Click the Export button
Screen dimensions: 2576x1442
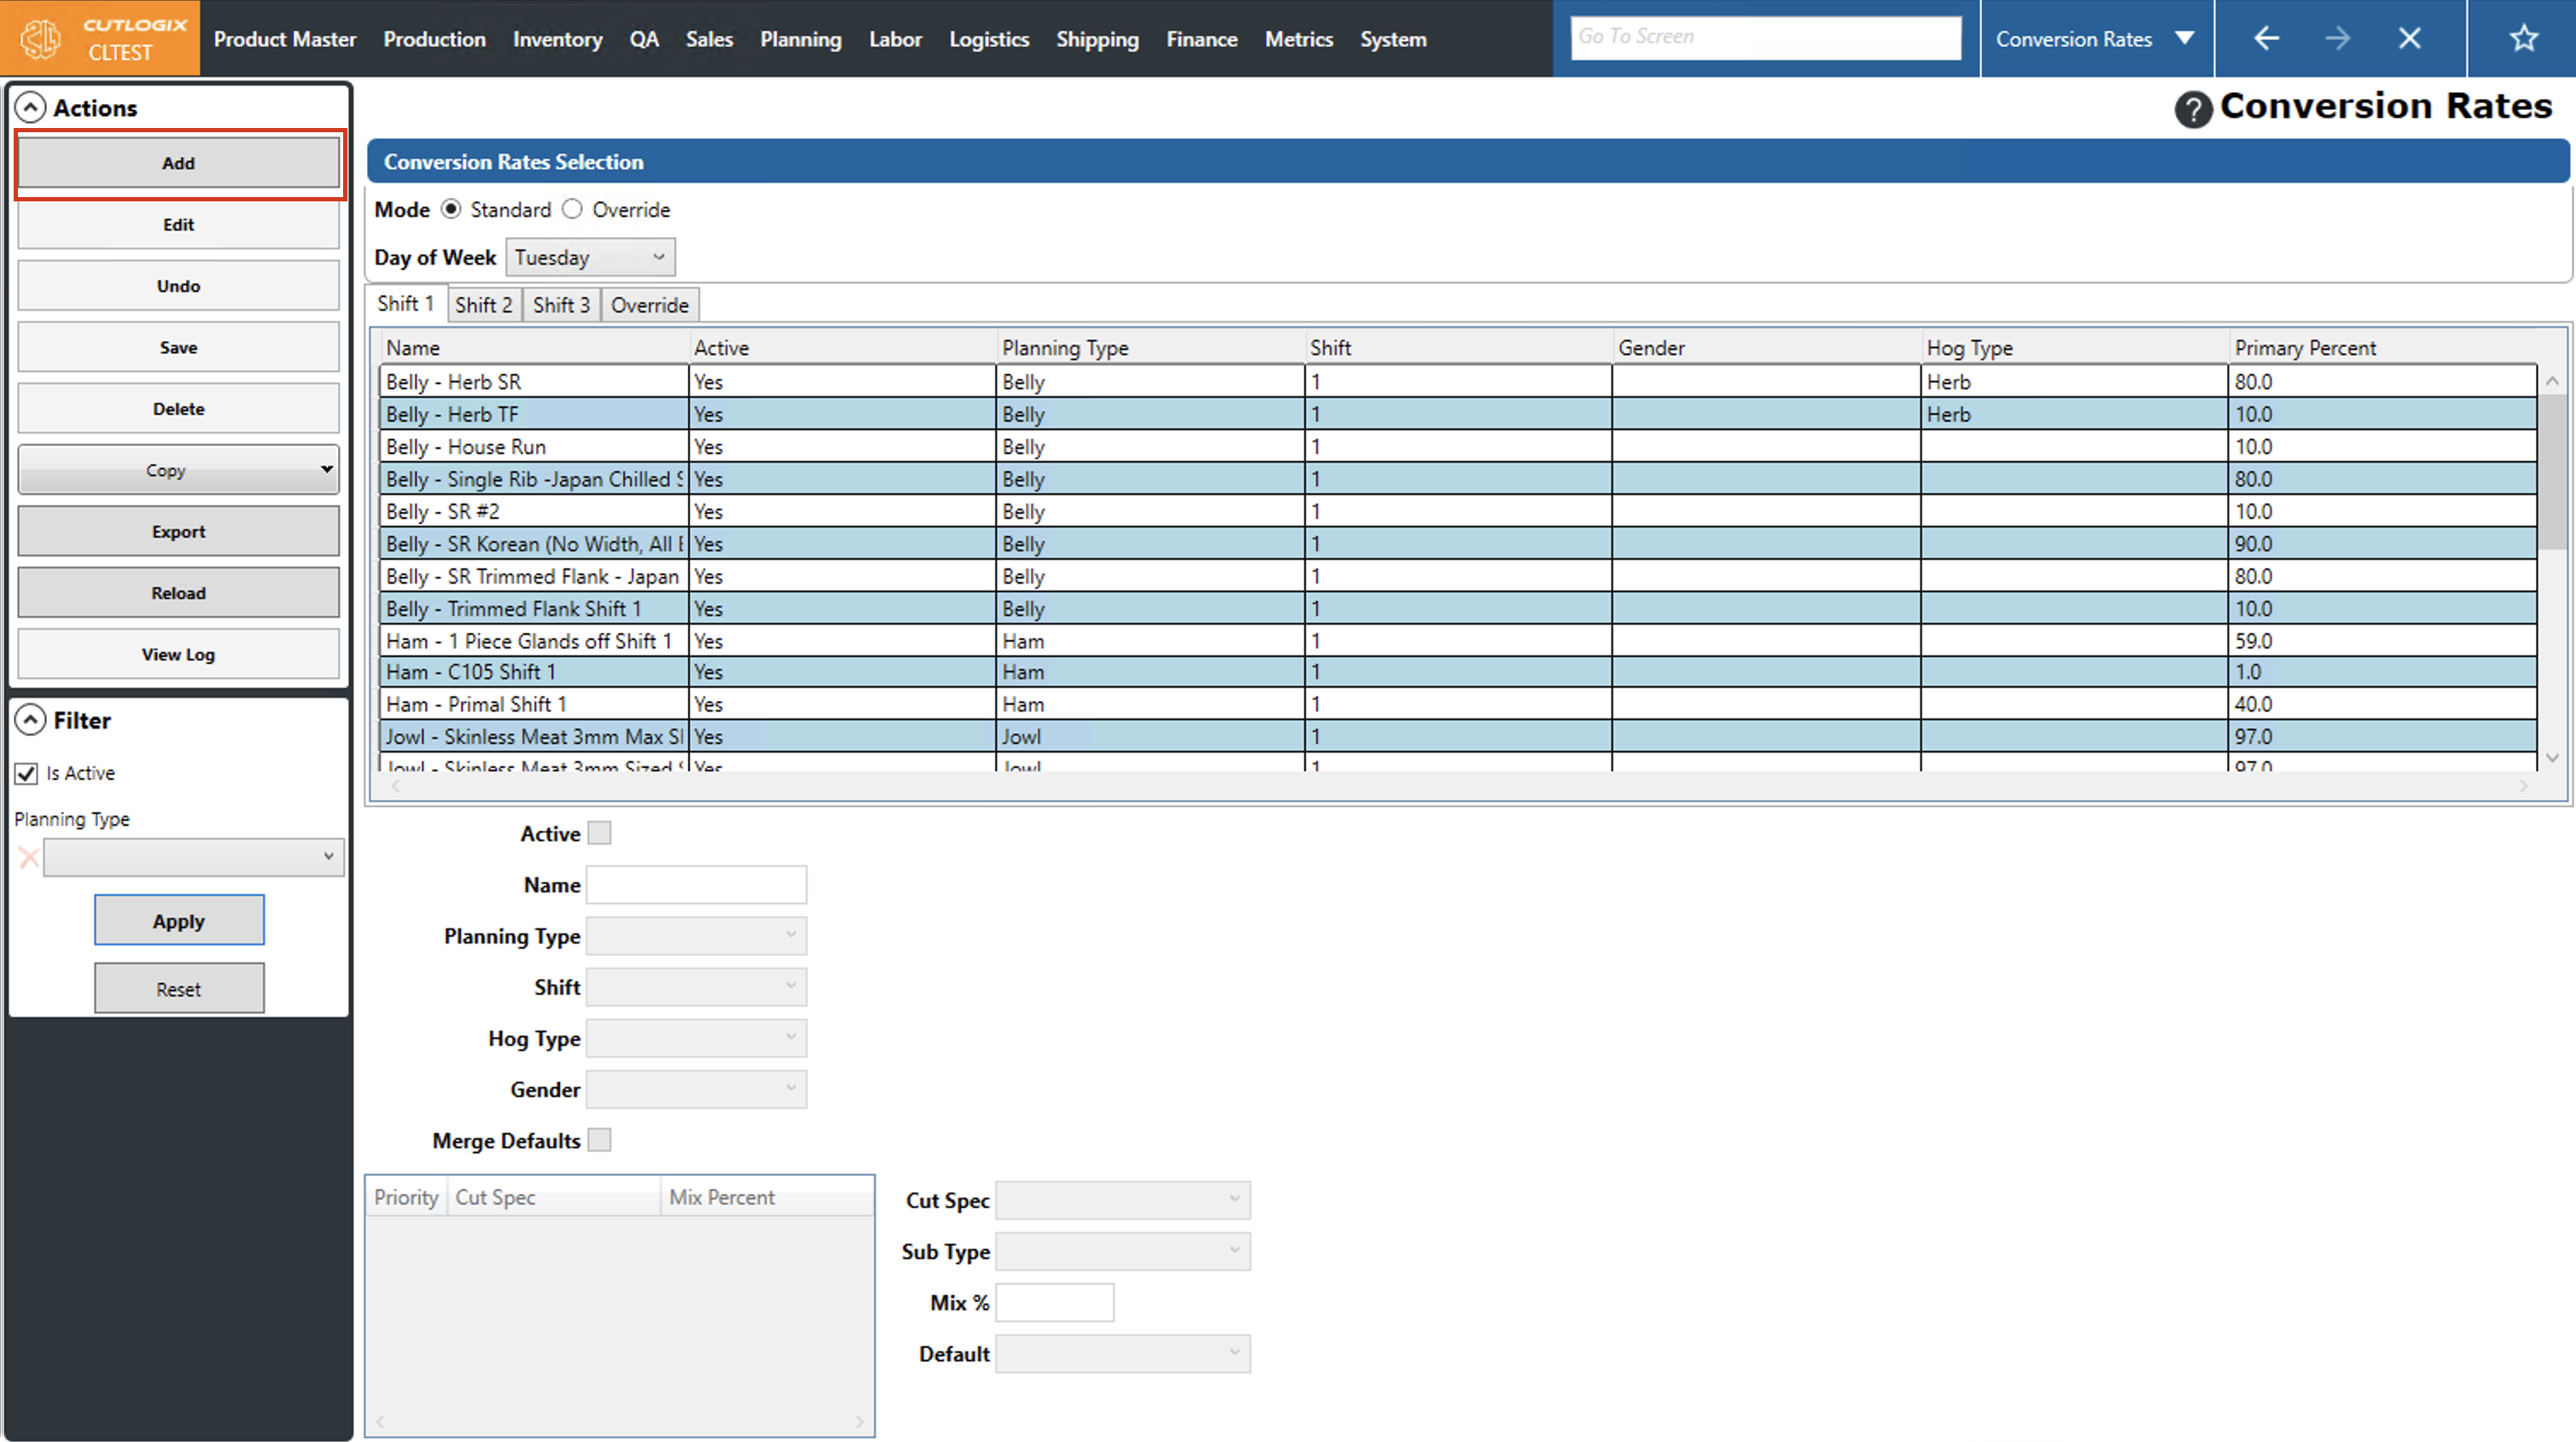[x=178, y=531]
